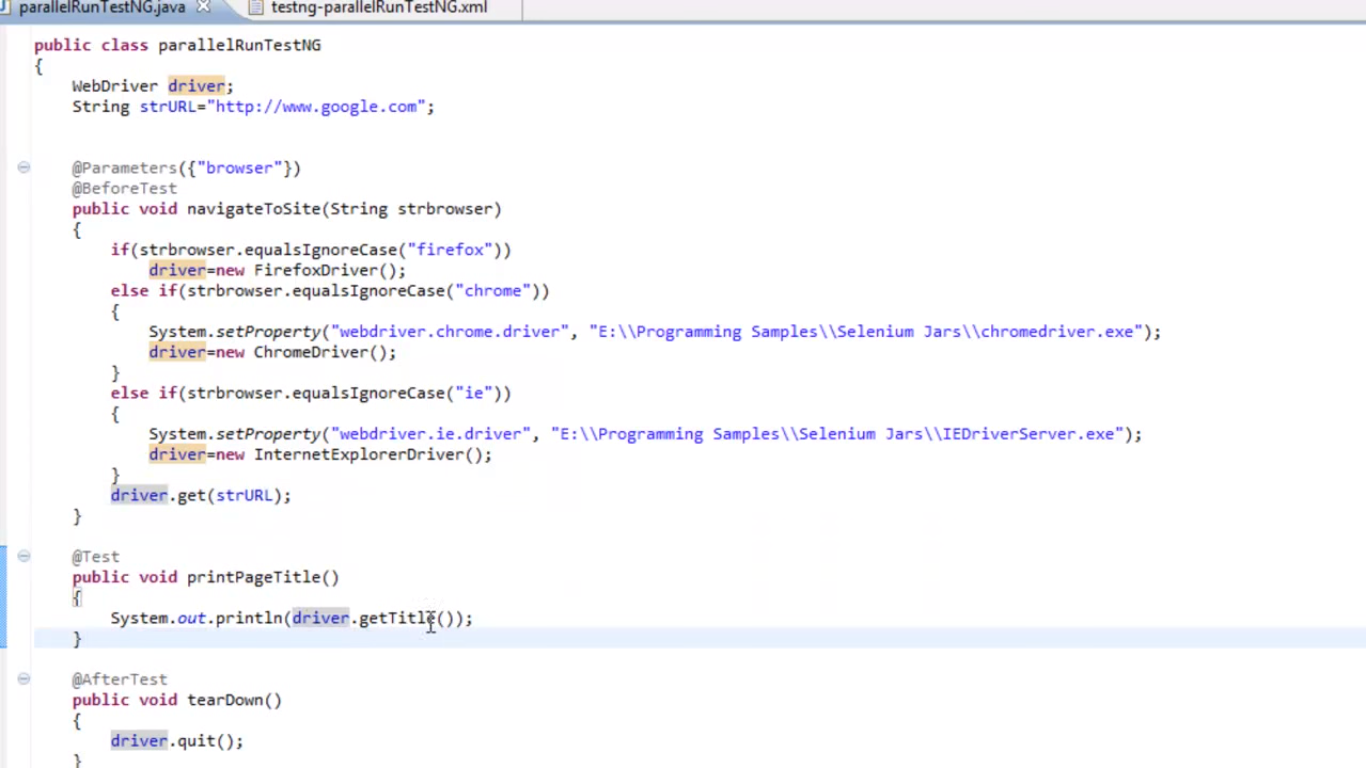Collapse the tearDown method fold marker
This screenshot has height=768, width=1366.
tap(24, 679)
